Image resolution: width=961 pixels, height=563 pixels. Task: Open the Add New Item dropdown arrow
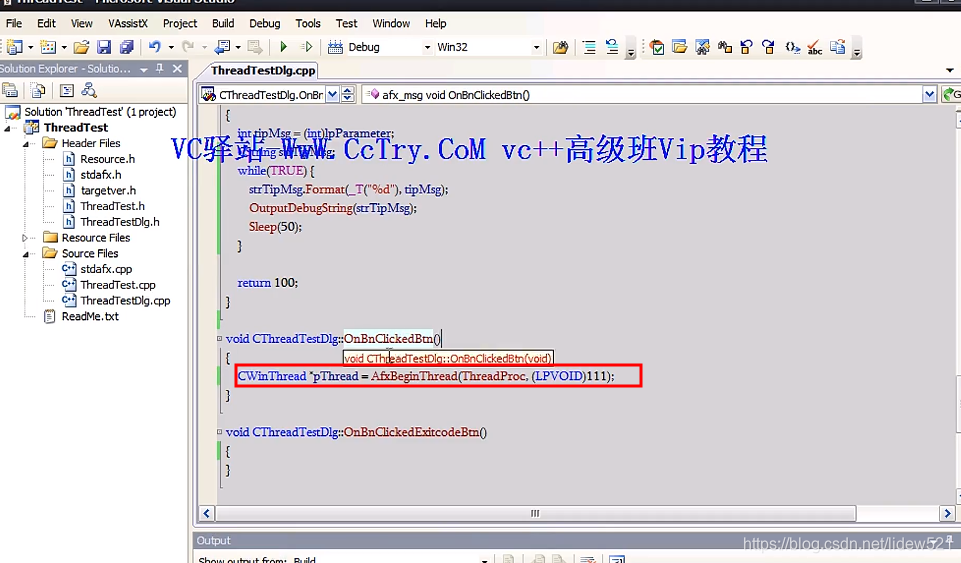tap(64, 47)
